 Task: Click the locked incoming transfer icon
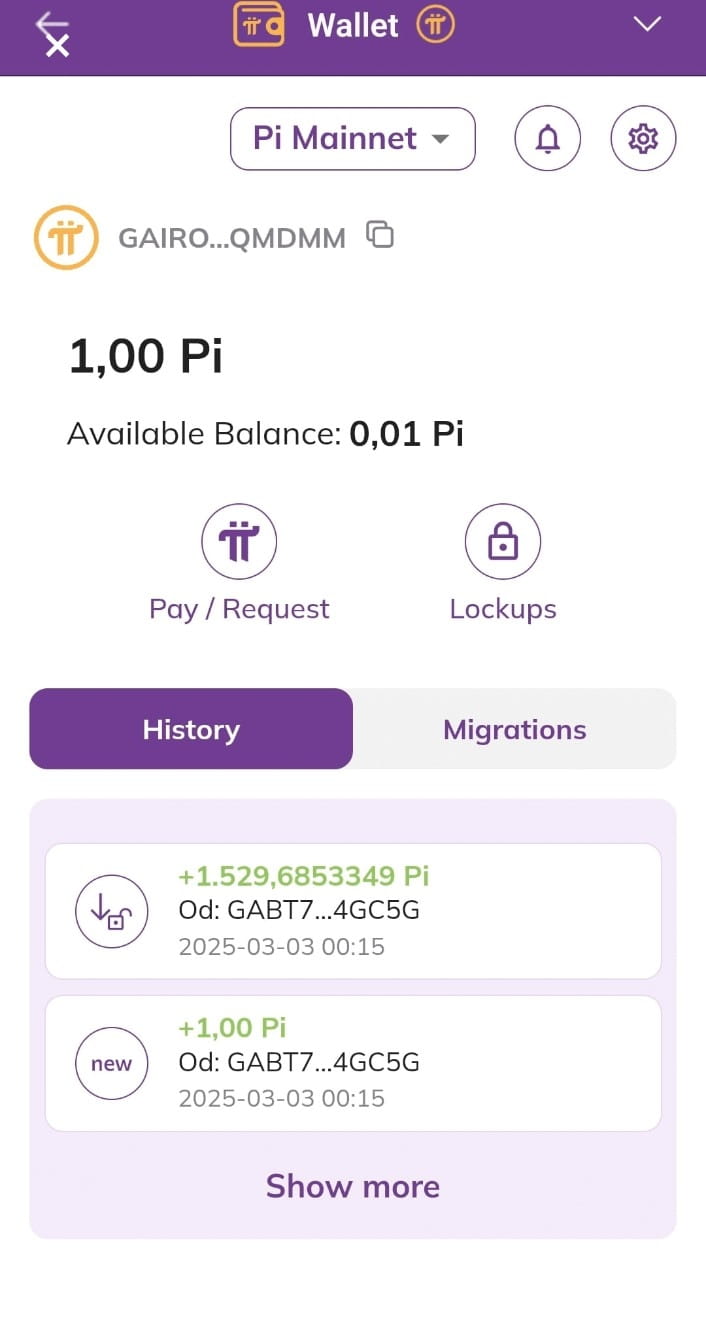click(x=112, y=911)
